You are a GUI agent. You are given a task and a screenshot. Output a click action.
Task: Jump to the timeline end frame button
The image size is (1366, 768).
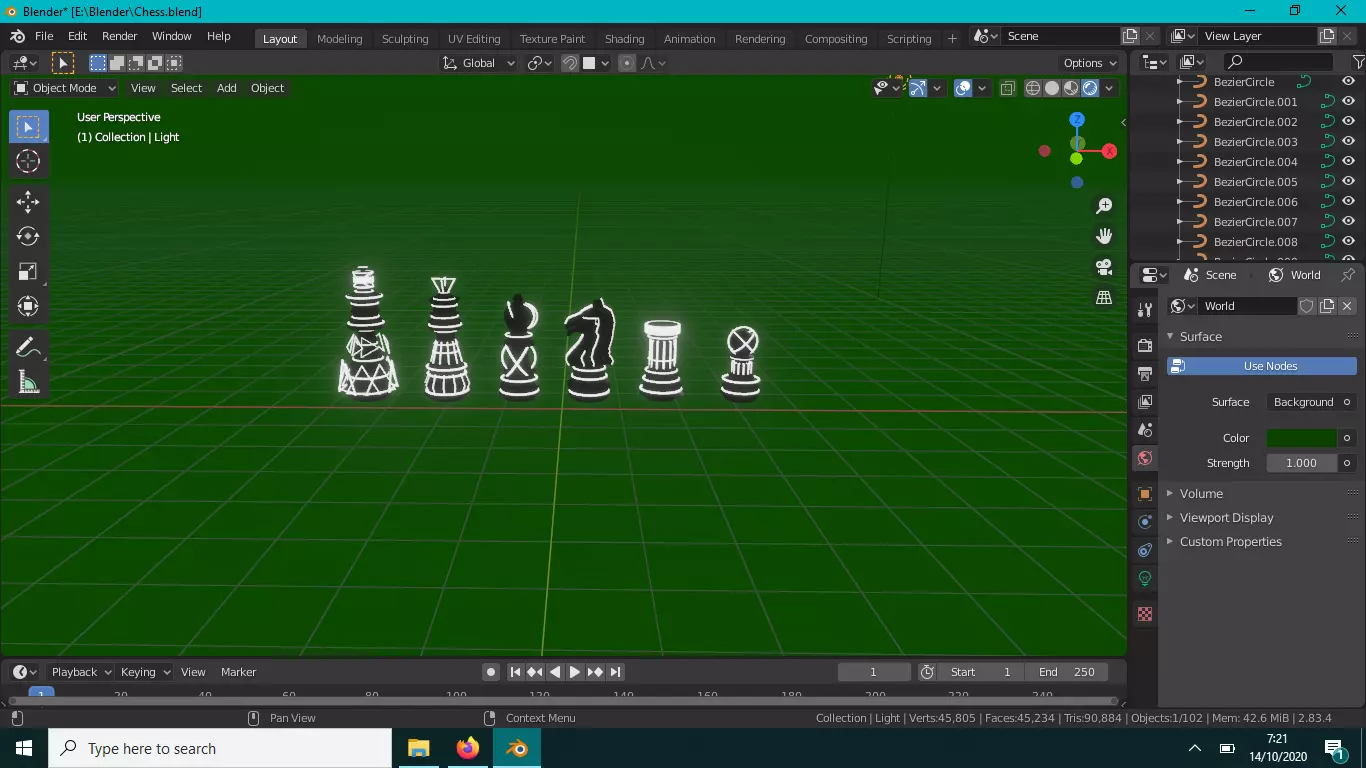tap(616, 672)
